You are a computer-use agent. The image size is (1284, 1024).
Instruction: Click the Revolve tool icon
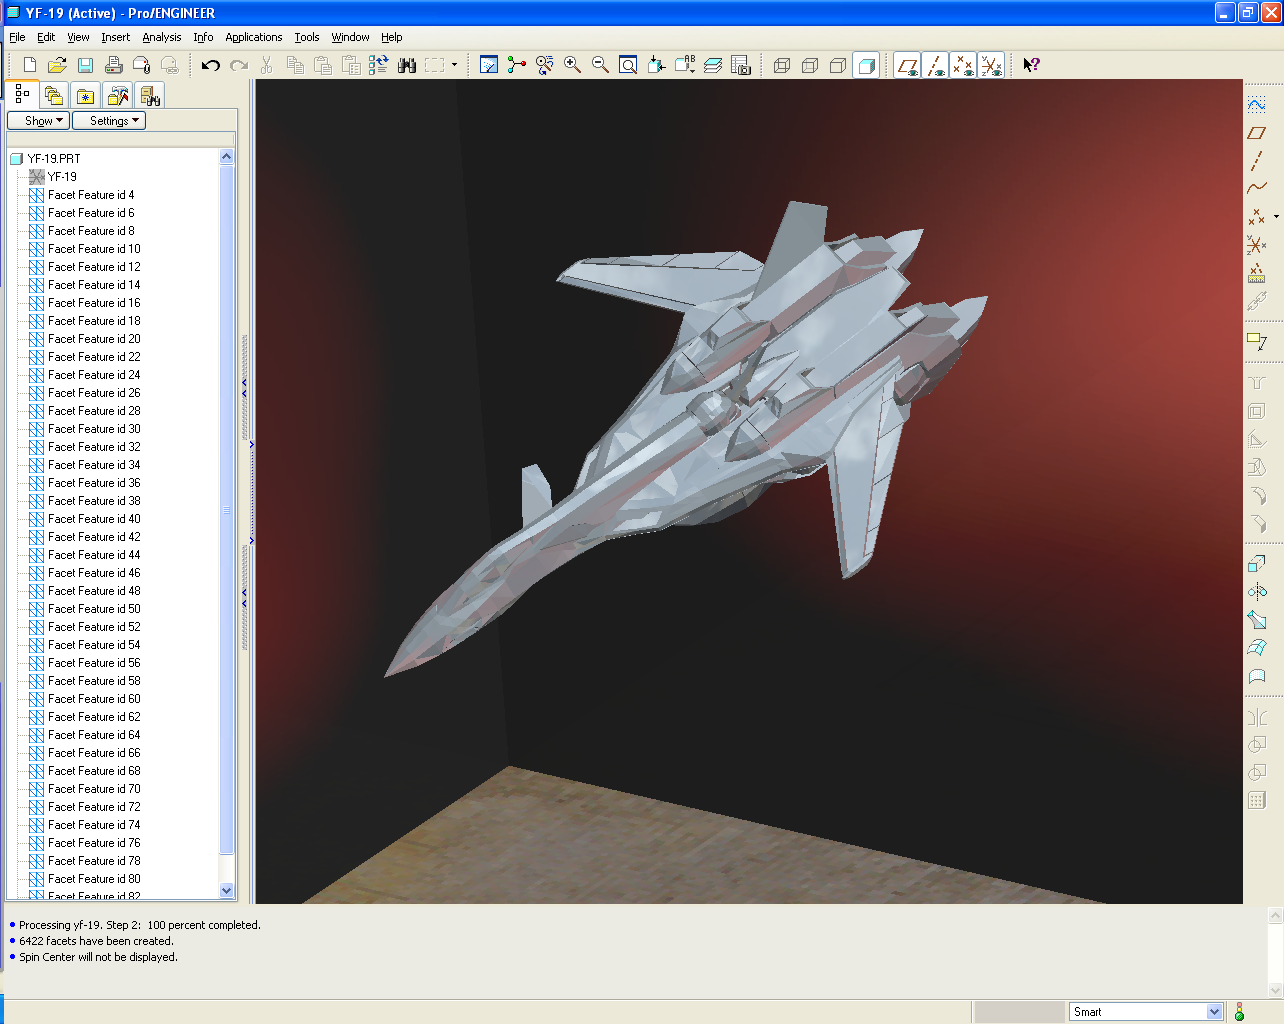coord(1257,592)
